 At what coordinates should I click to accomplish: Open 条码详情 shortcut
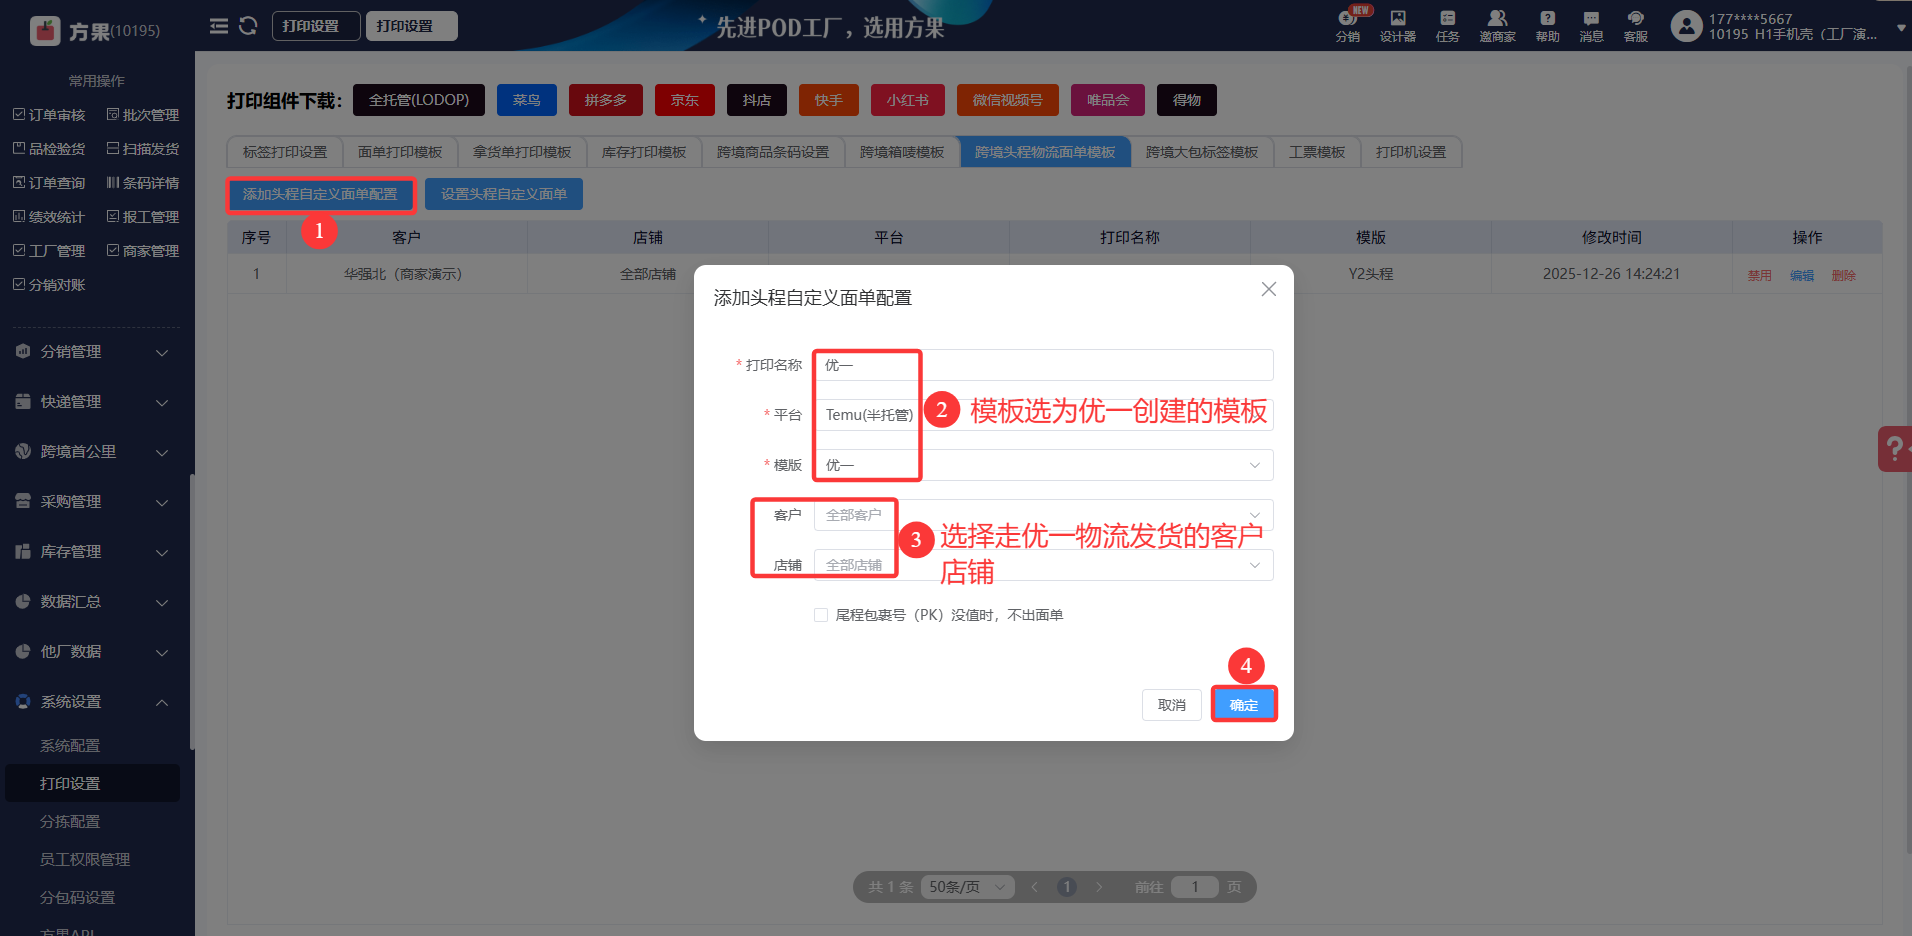[x=143, y=183]
